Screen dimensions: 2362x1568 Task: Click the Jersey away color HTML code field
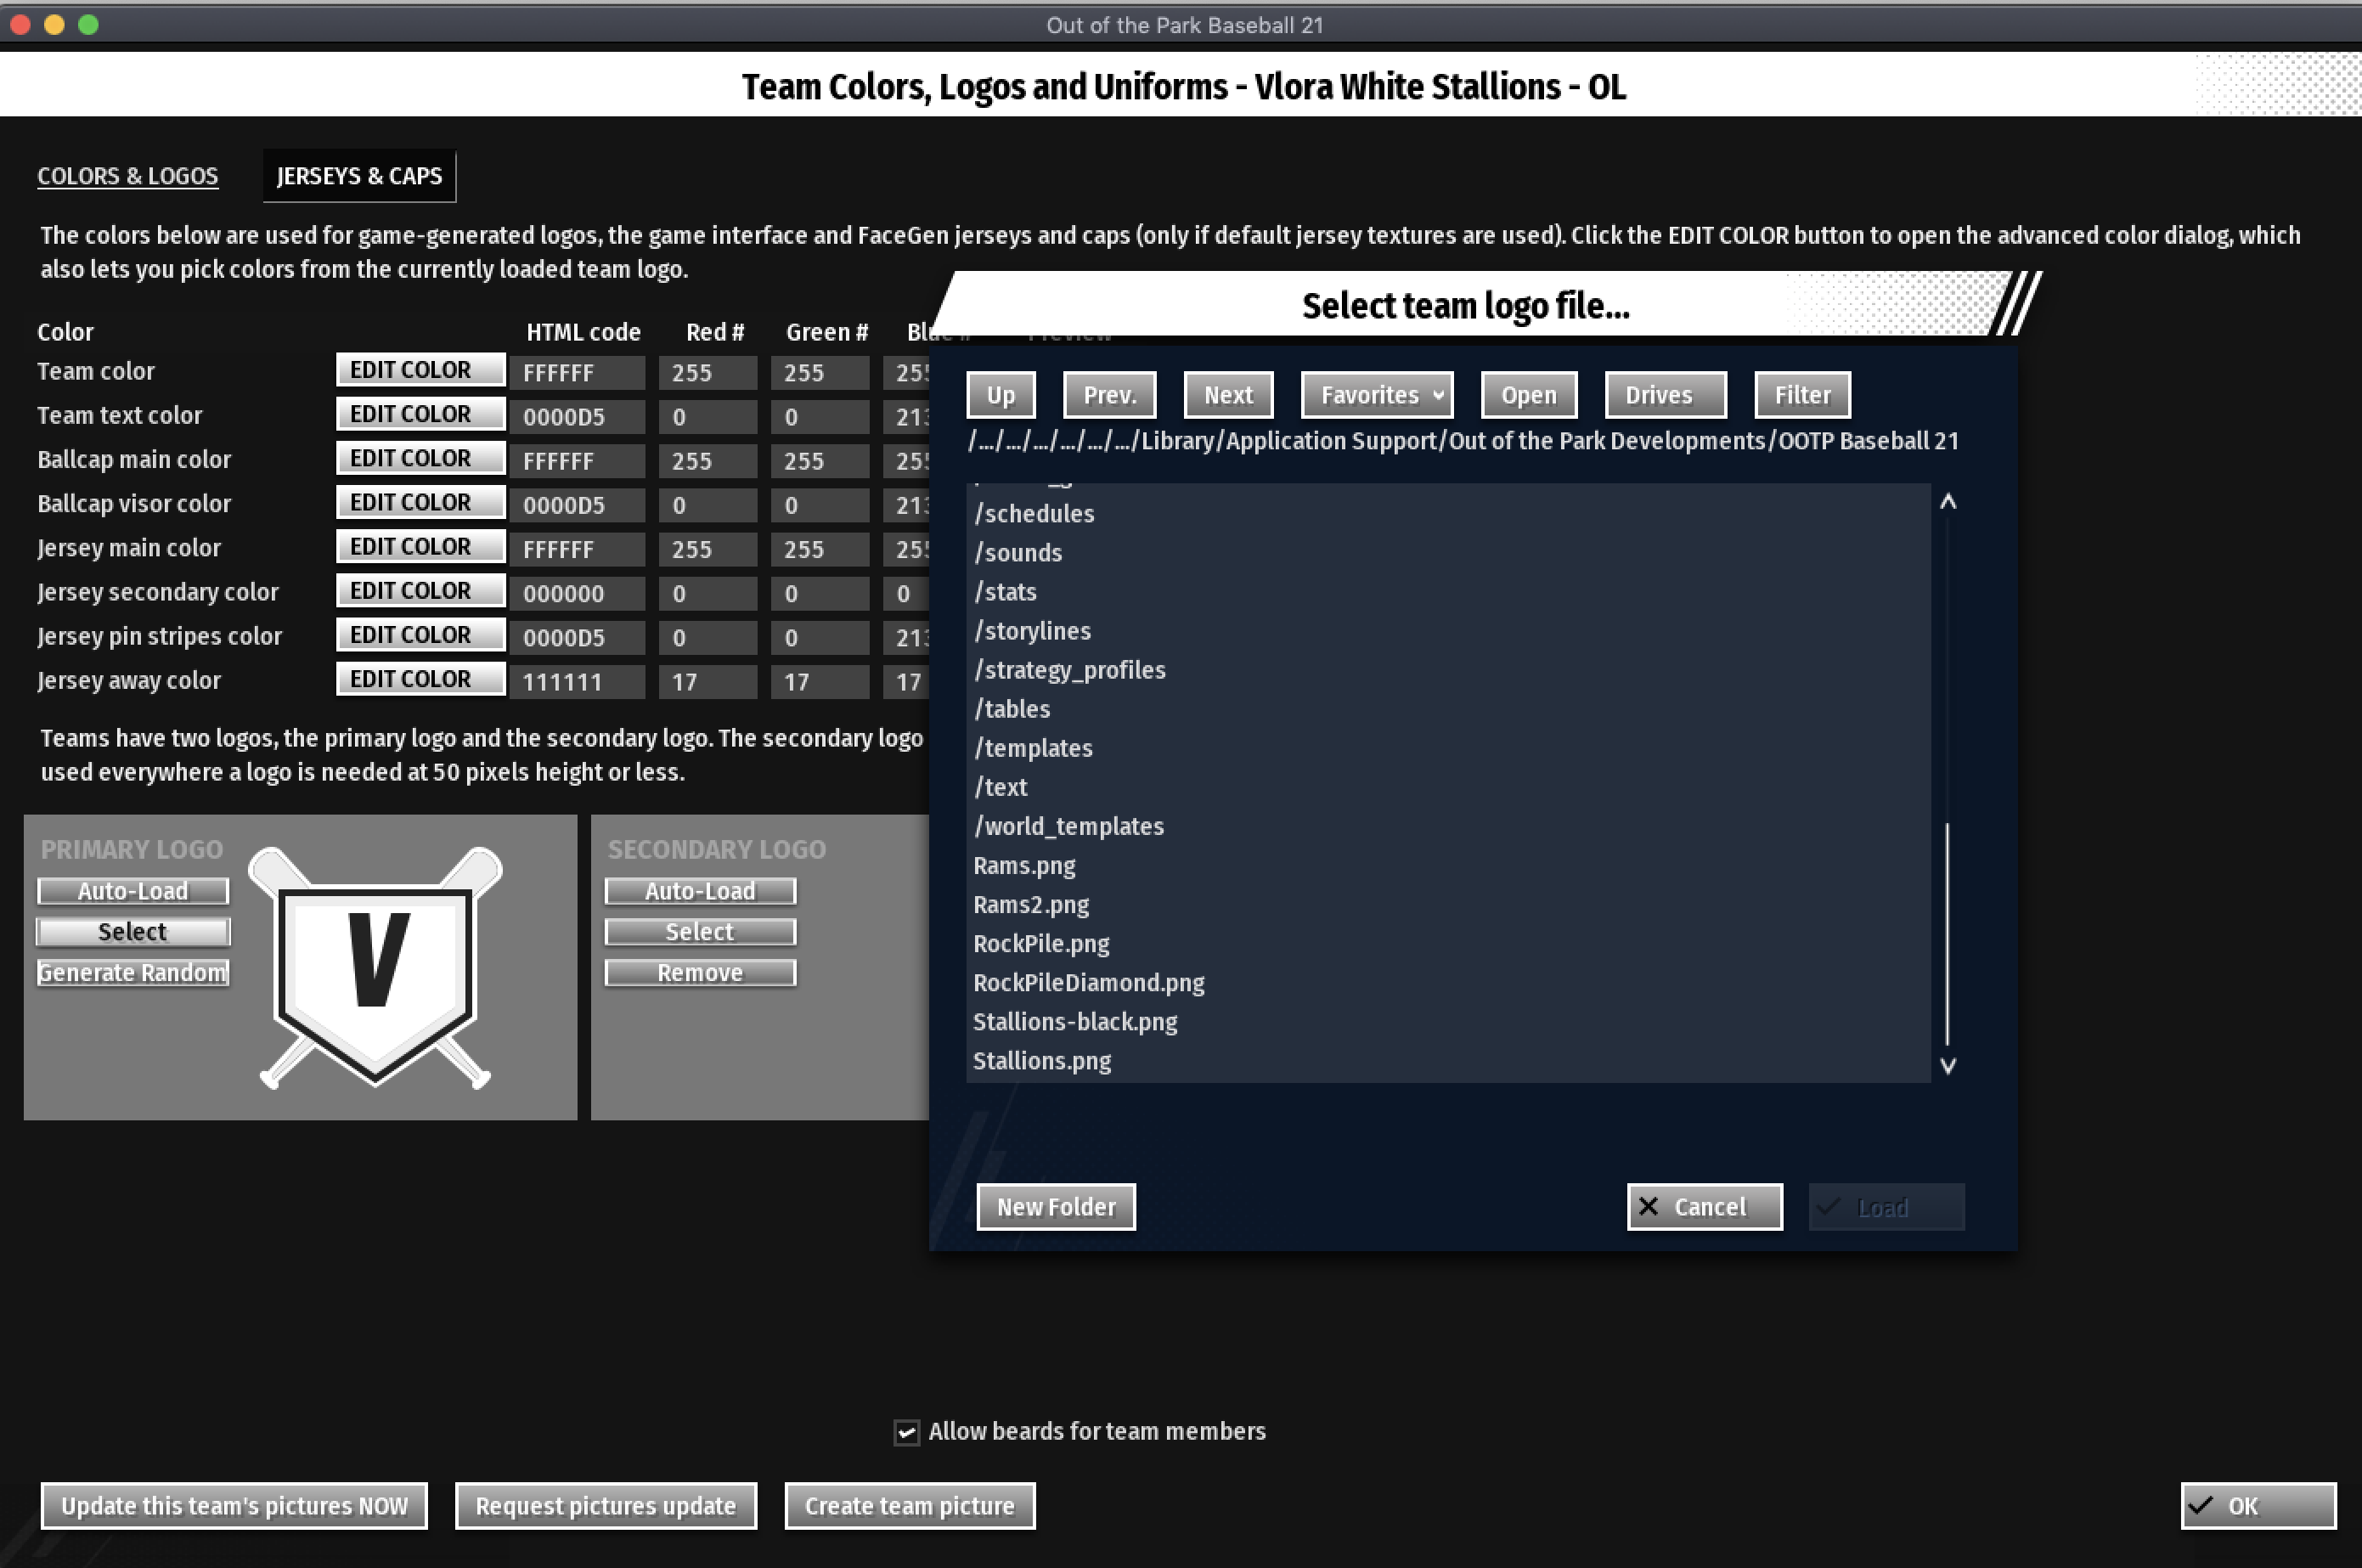pyautogui.click(x=576, y=682)
